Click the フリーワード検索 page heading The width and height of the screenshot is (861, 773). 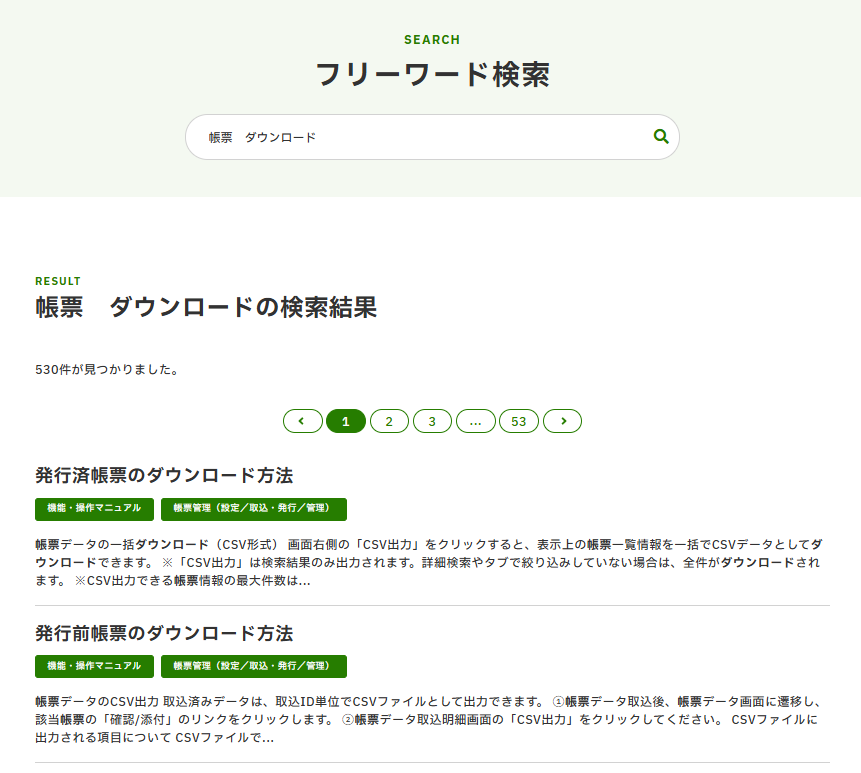pos(432,75)
